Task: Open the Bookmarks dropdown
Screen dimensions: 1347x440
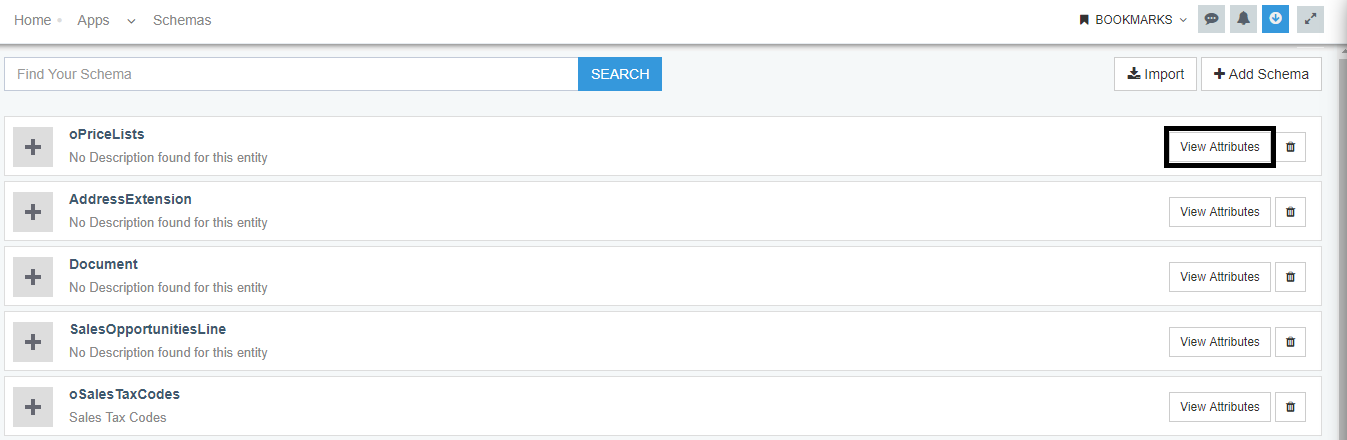Action: 1133,20
